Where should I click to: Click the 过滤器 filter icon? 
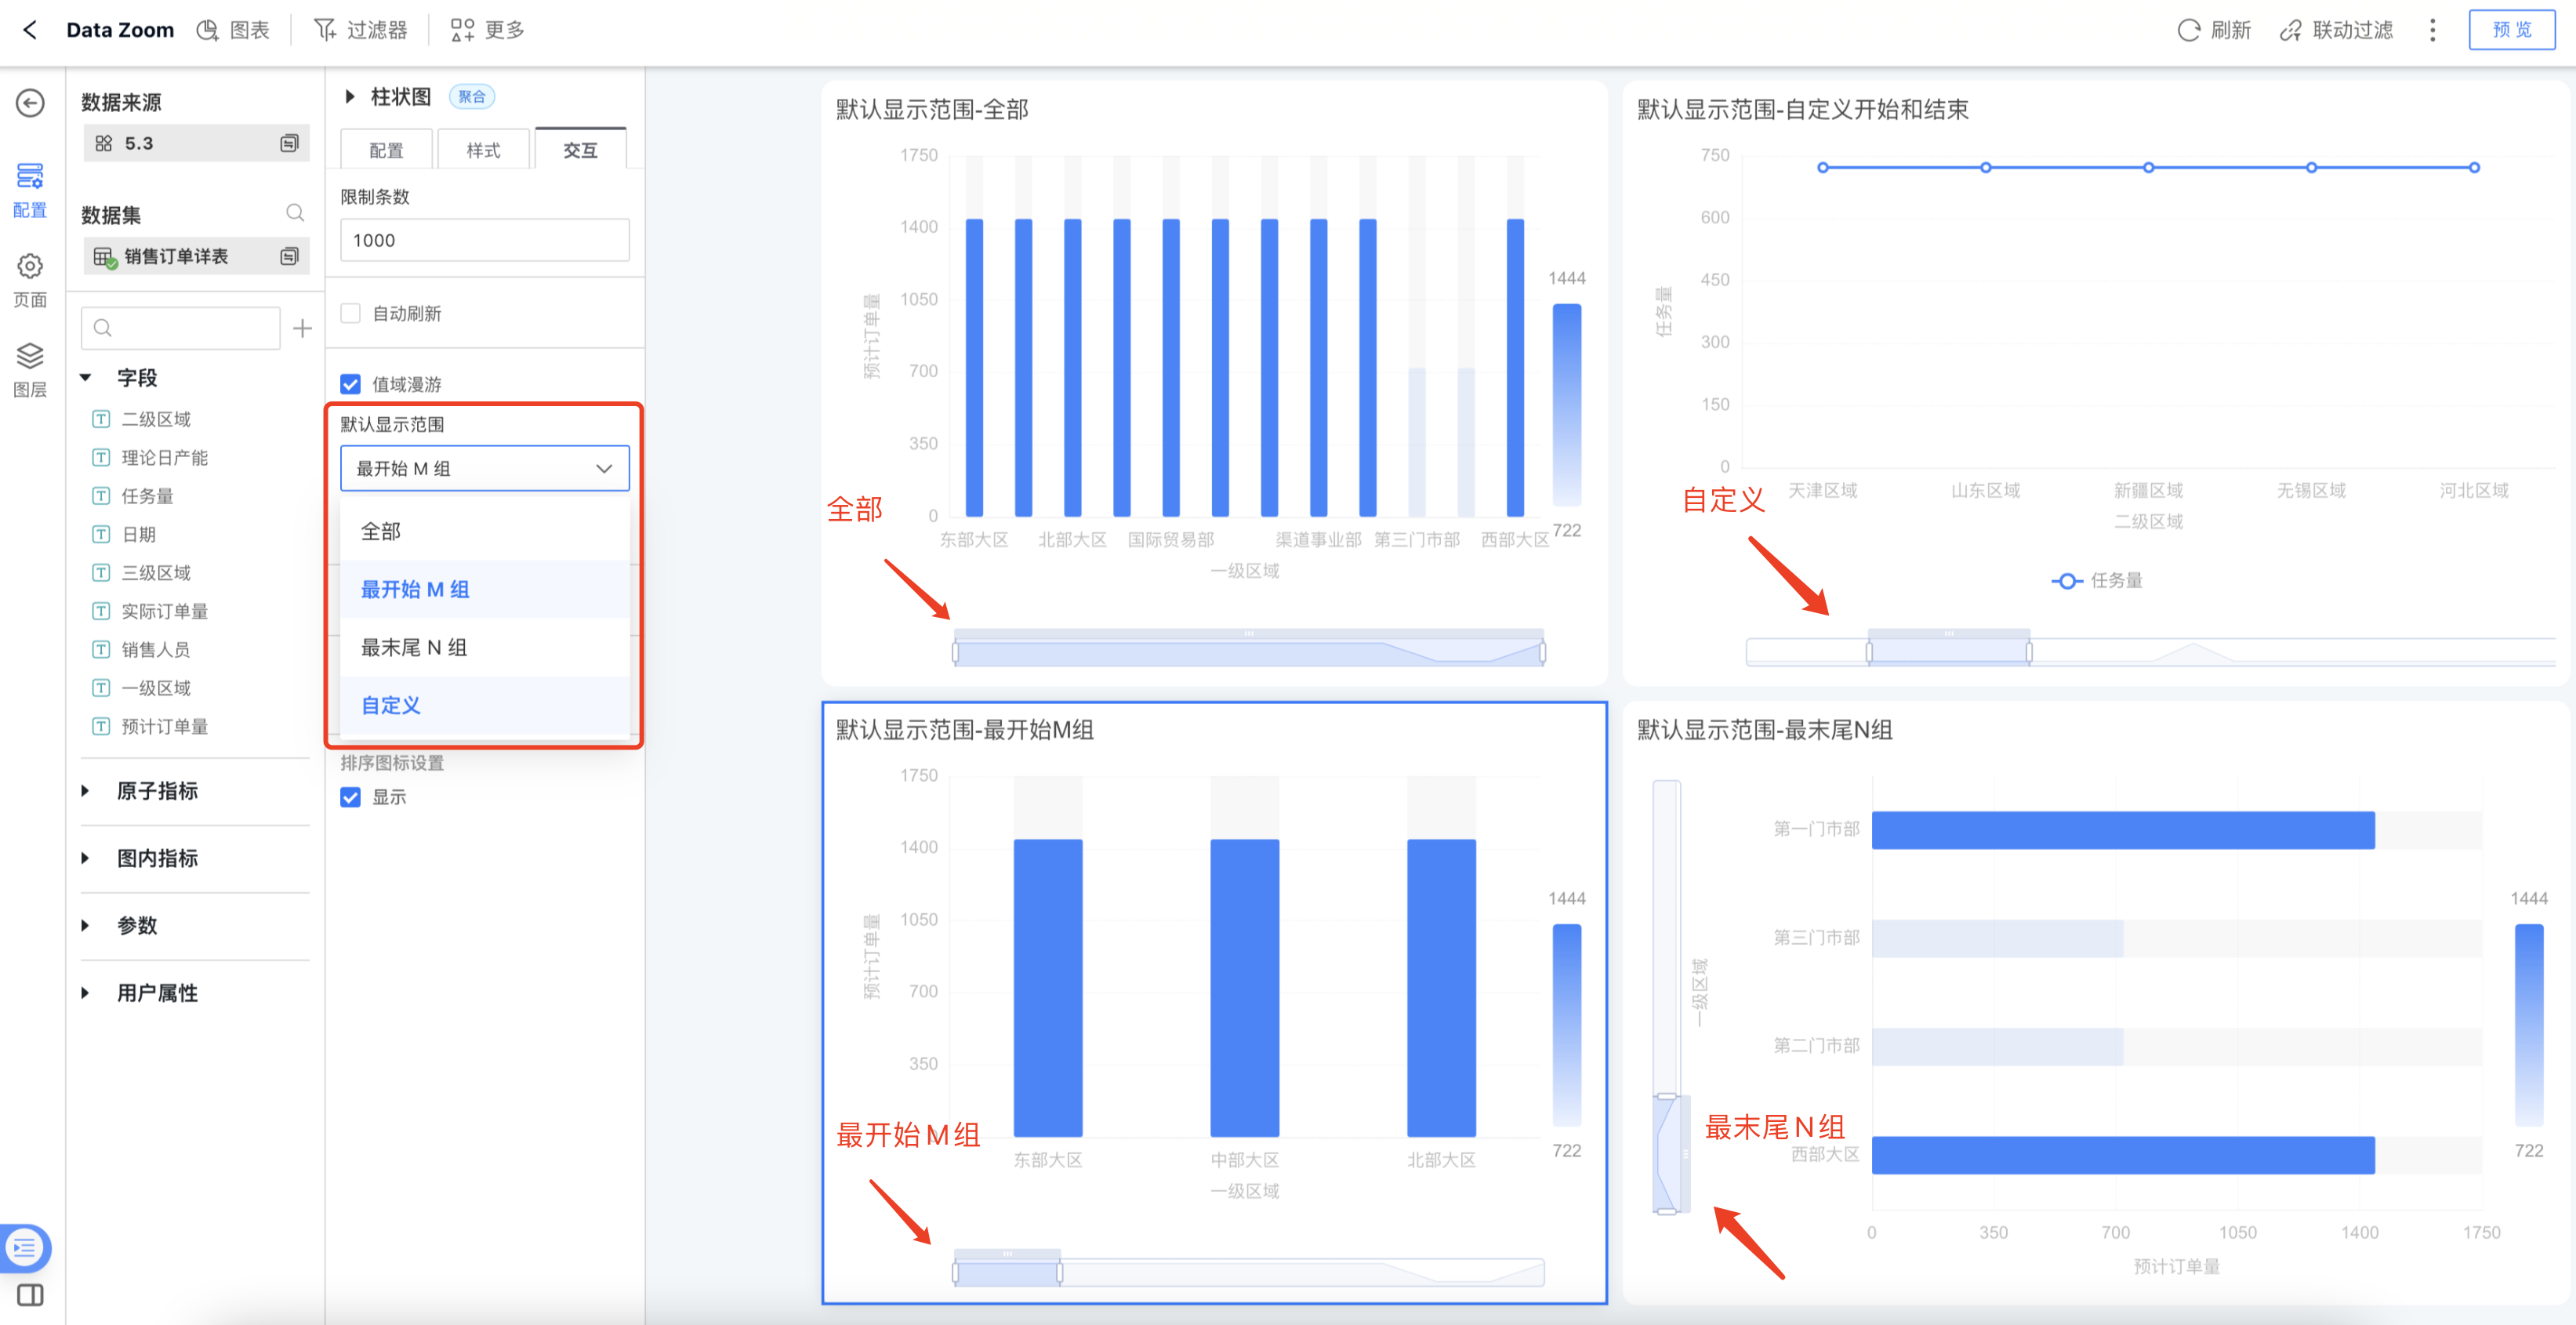[325, 30]
